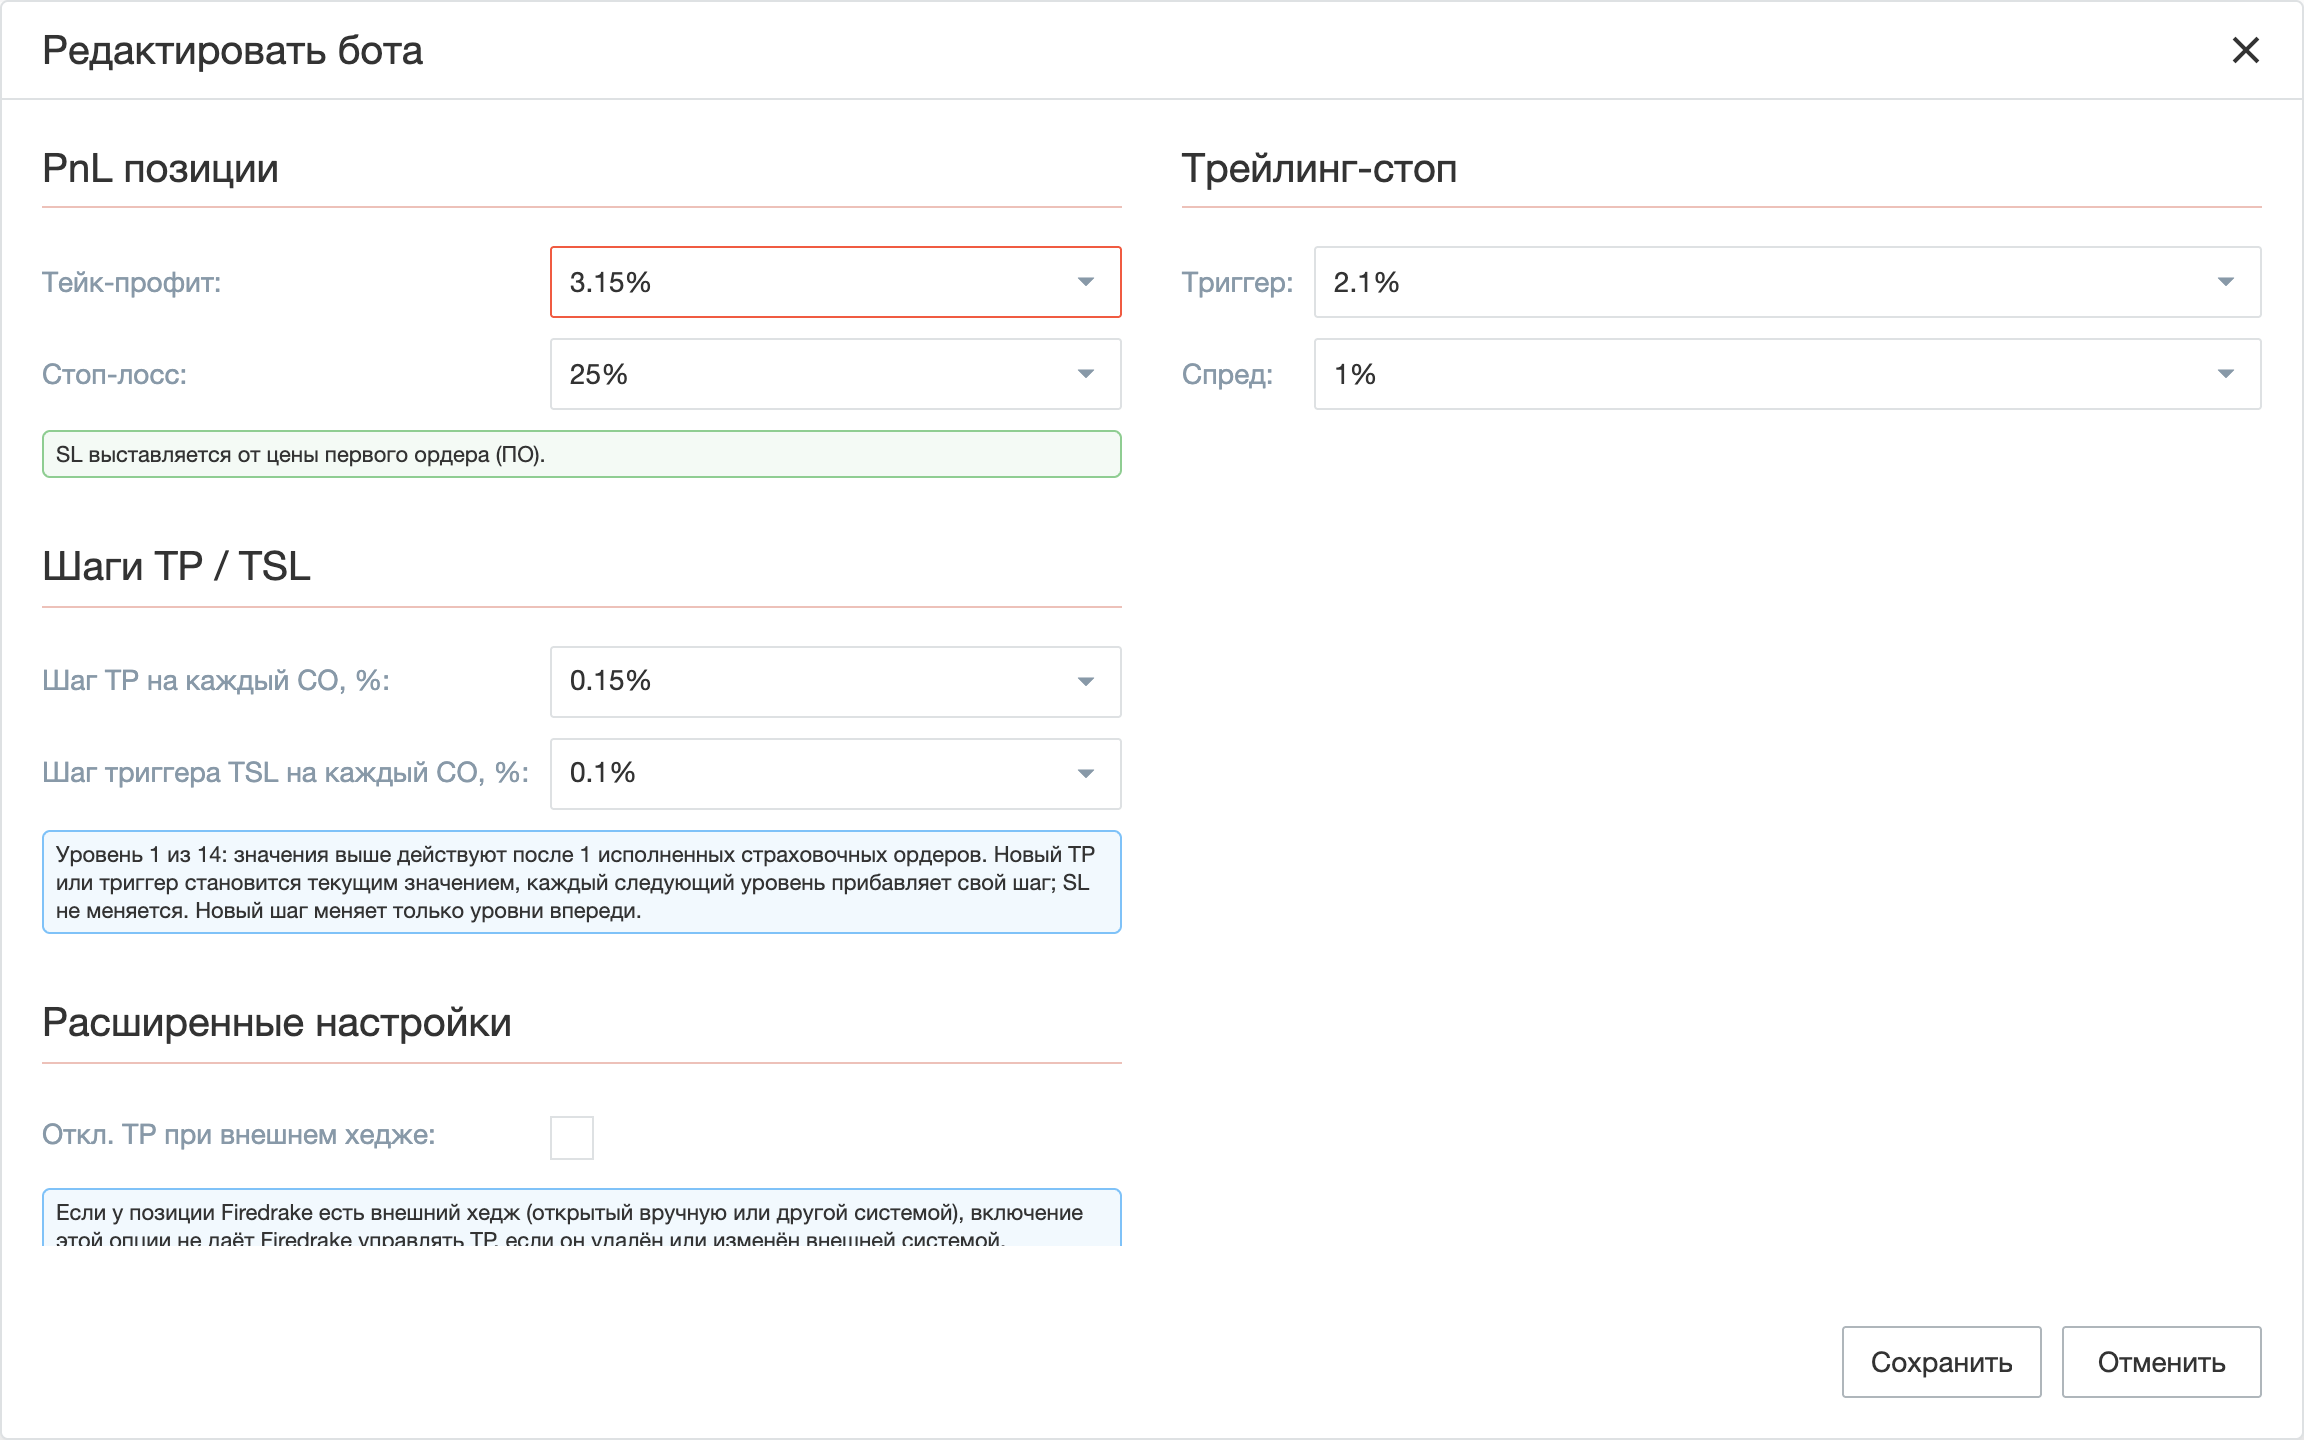
Task: Click the Тейк-профит label
Action: [131, 283]
